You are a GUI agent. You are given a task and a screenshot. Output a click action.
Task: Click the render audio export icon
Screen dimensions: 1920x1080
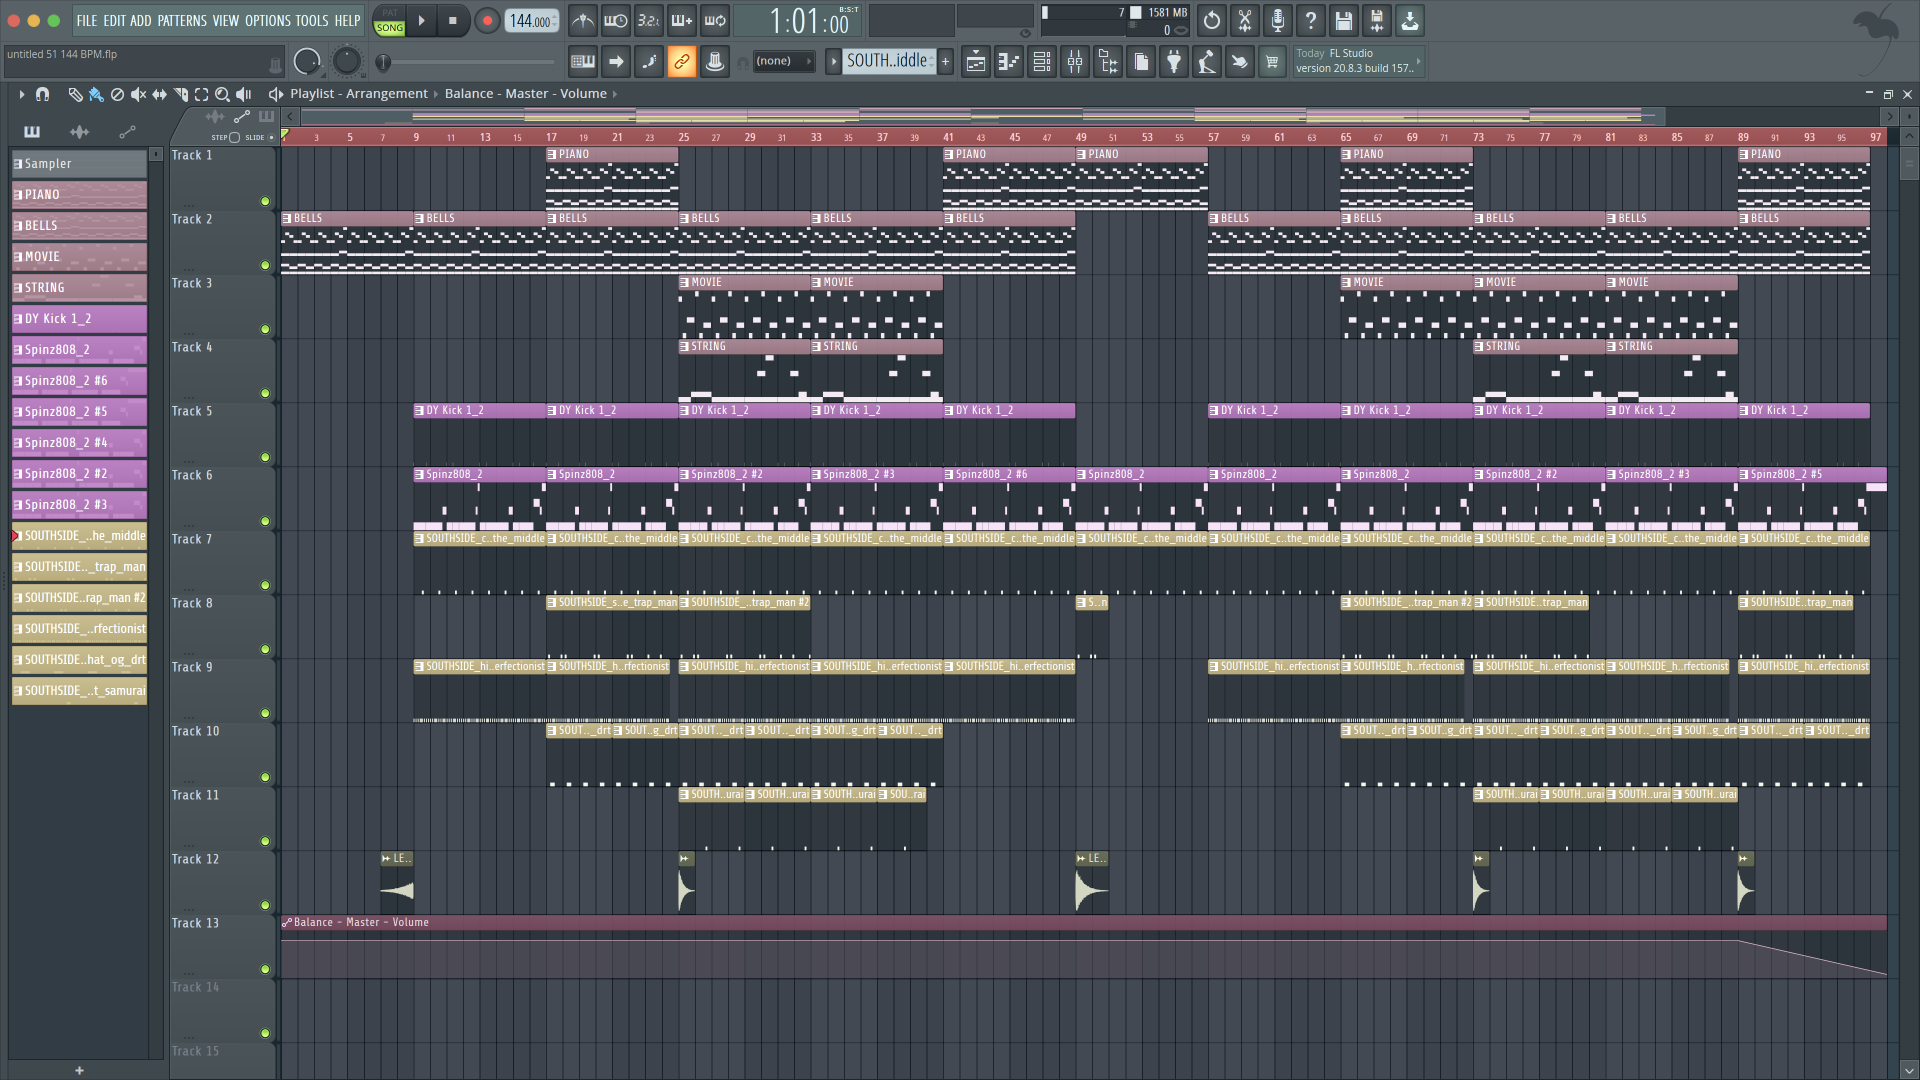pos(1410,20)
